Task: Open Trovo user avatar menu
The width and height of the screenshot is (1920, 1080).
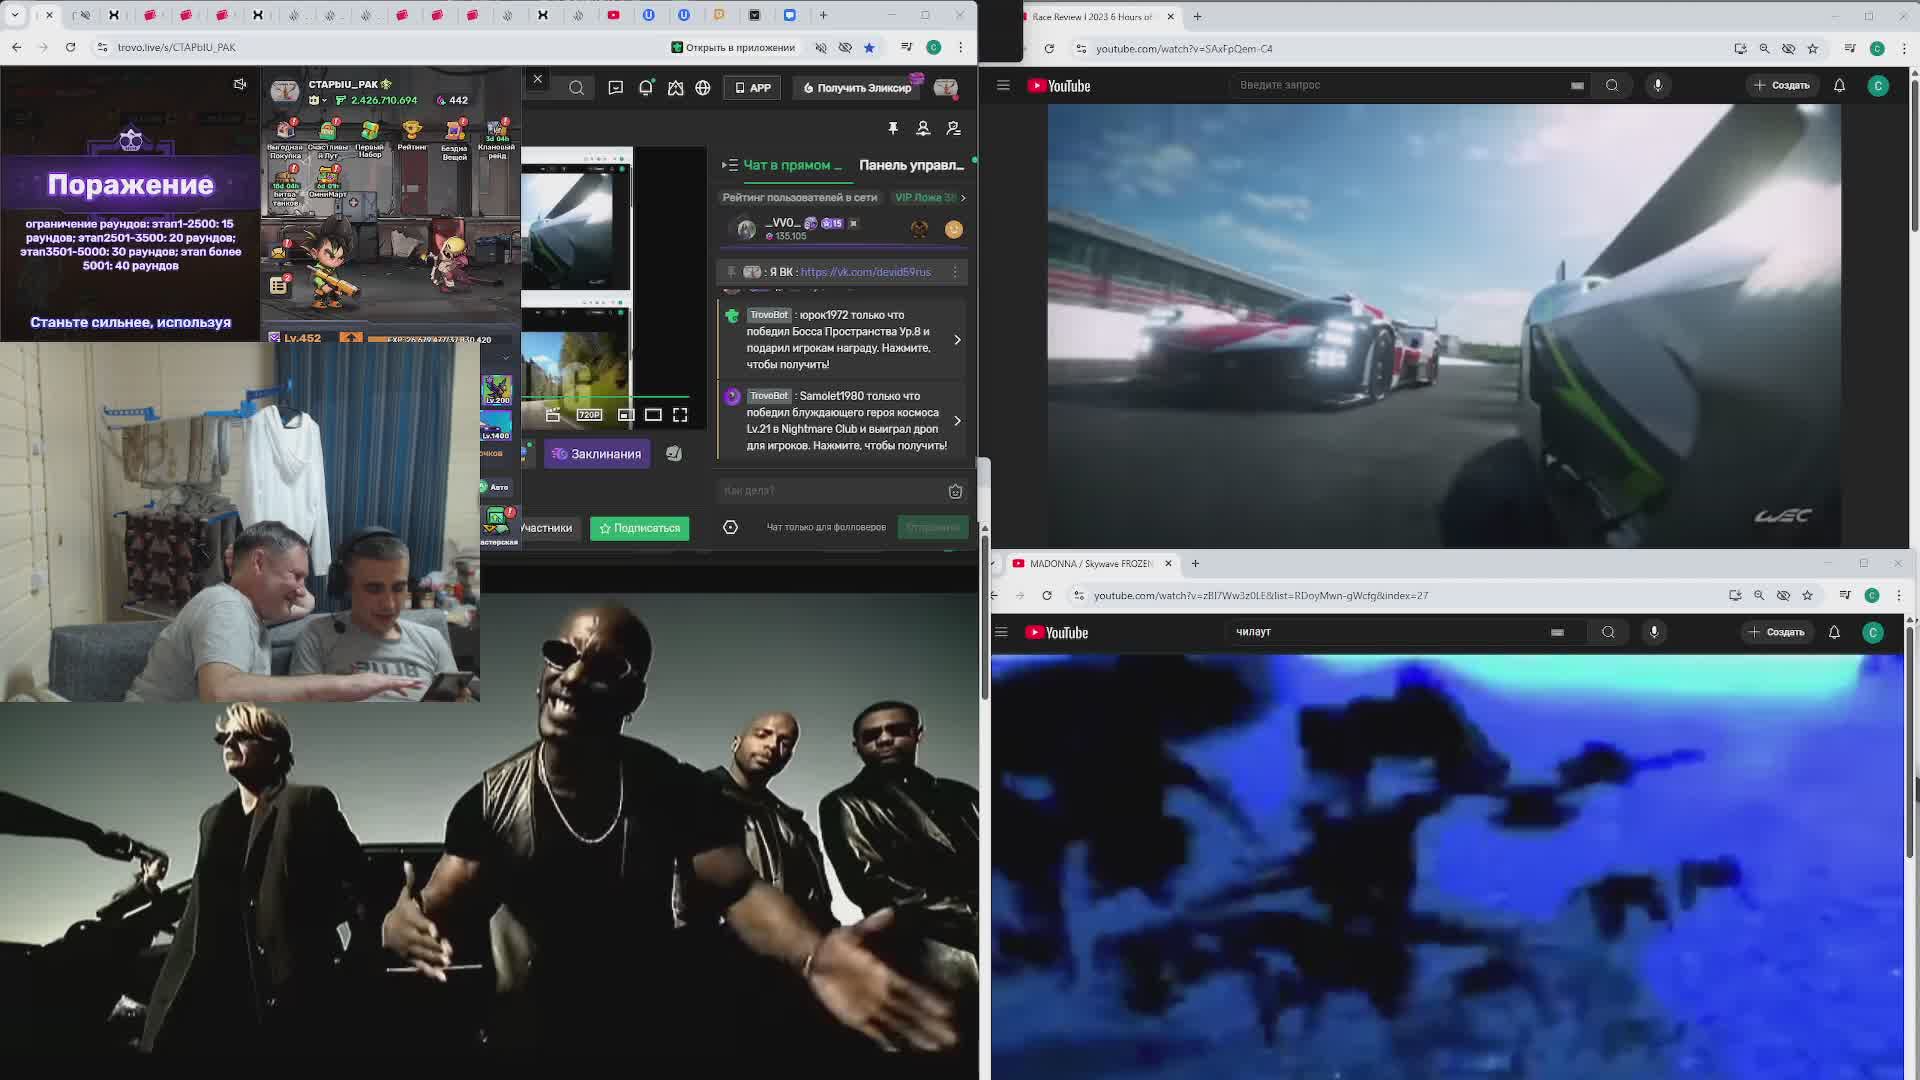Action: click(946, 88)
